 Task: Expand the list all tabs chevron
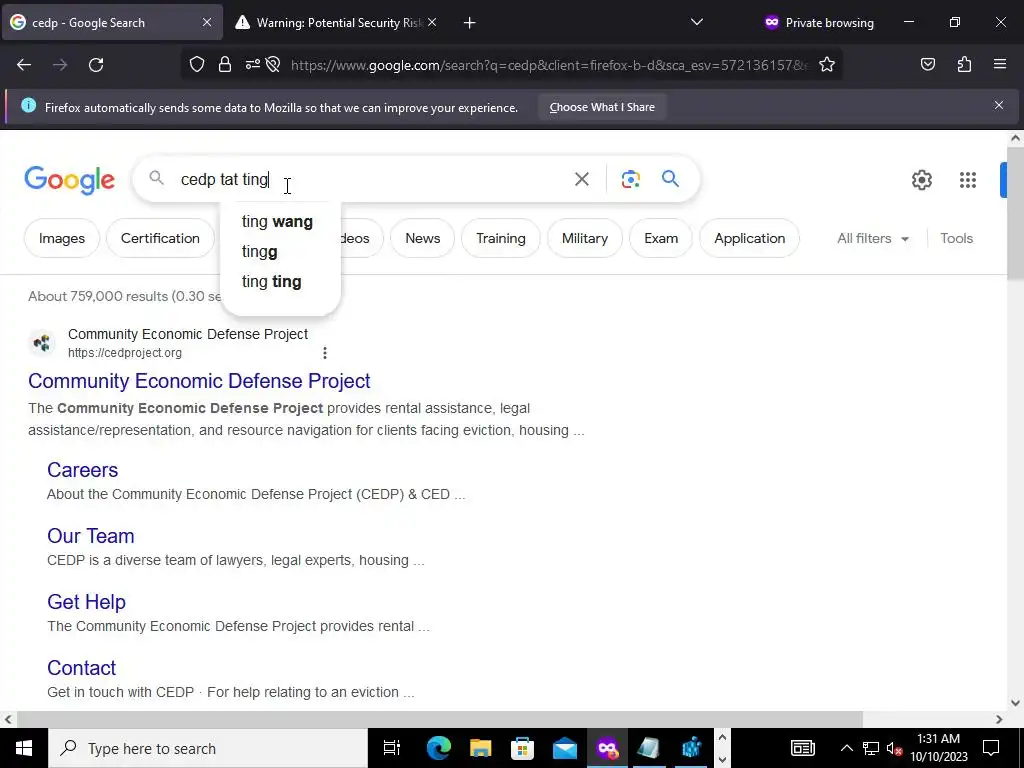pyautogui.click(x=697, y=23)
